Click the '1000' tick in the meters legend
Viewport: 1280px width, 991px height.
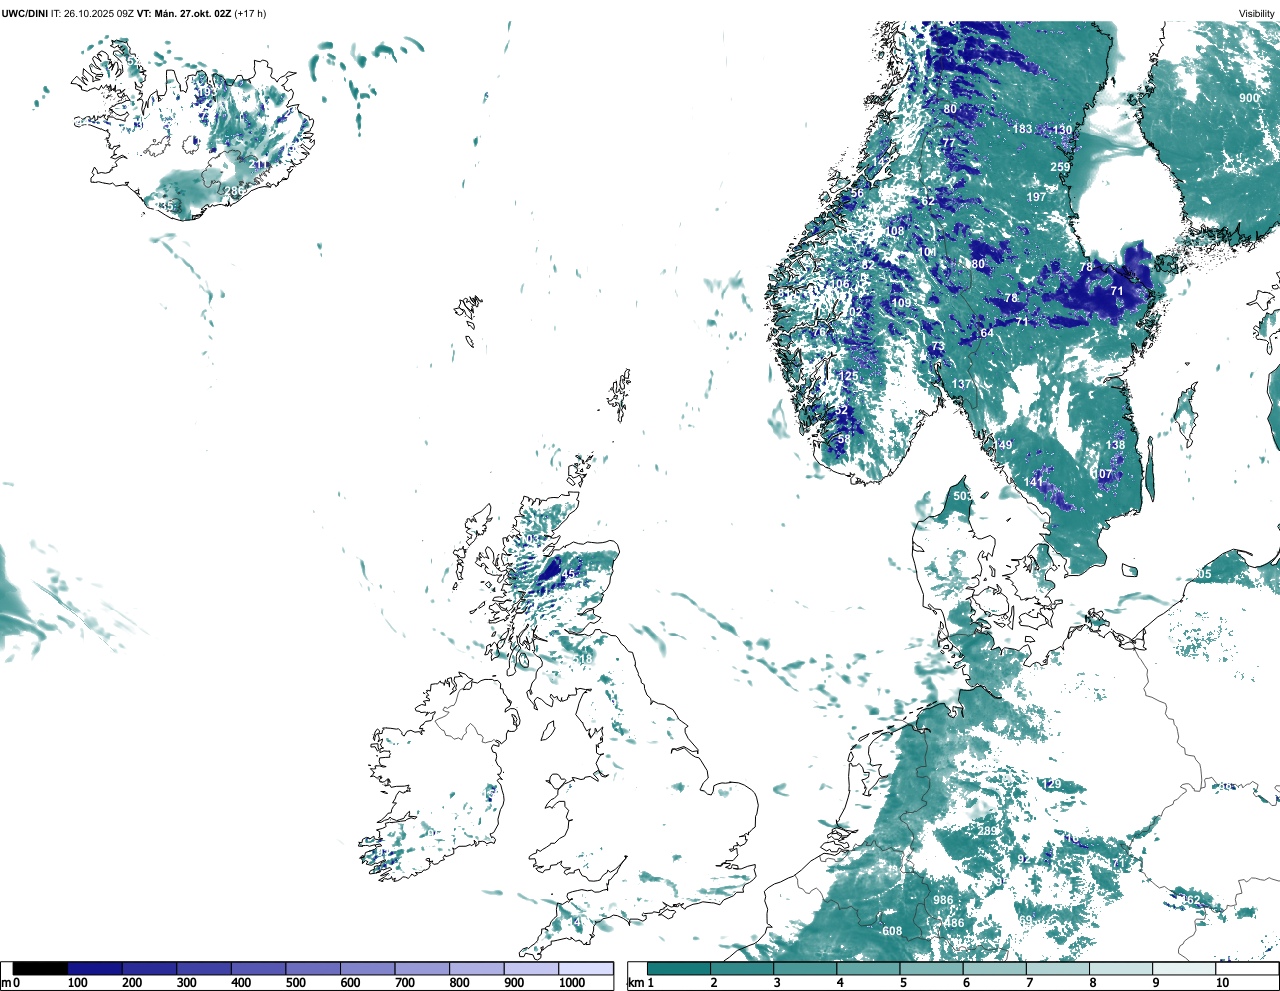tap(572, 983)
